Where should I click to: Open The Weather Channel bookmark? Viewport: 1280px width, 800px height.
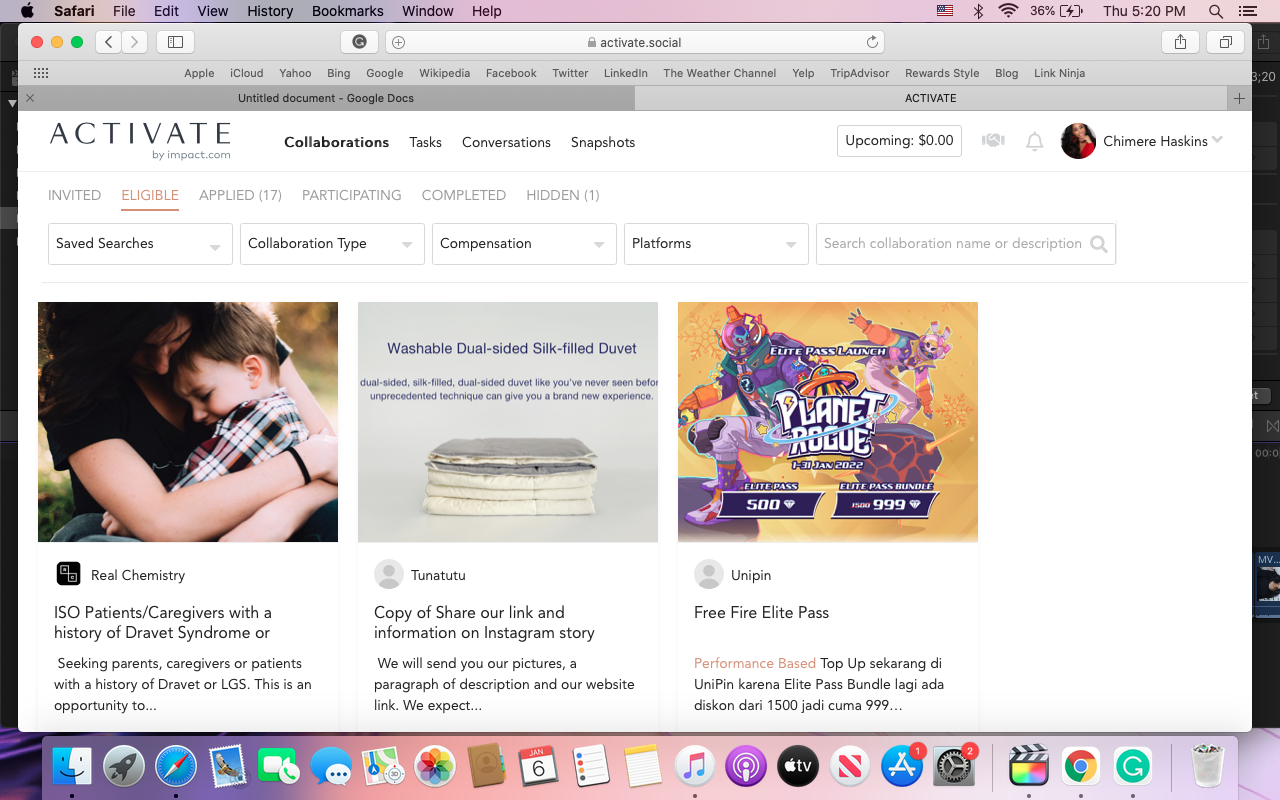click(x=720, y=73)
